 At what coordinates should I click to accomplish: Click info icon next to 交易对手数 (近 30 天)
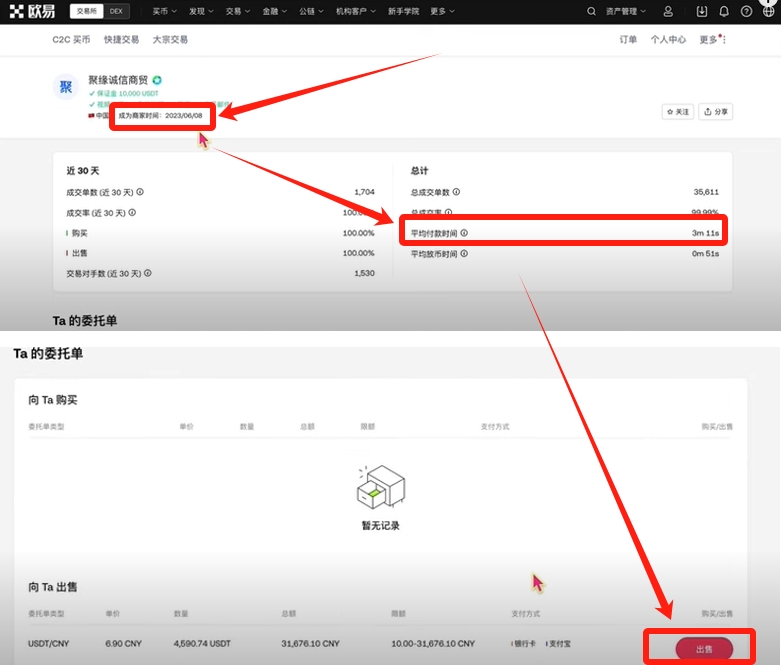coord(147,273)
